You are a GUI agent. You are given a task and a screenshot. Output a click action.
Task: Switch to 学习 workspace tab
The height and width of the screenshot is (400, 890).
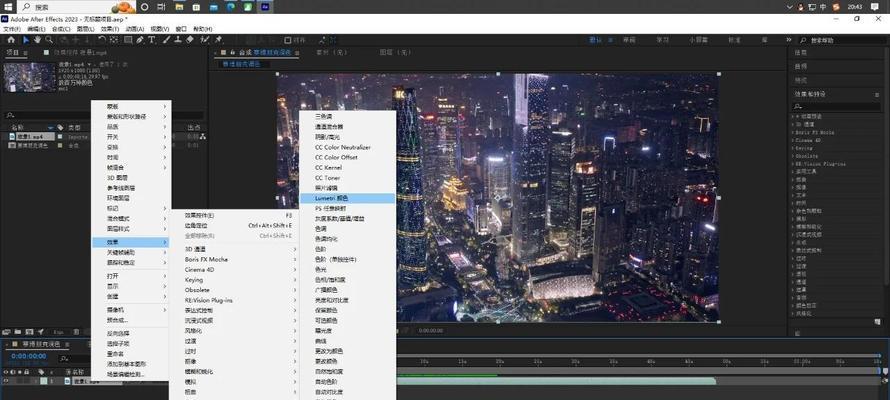[662, 40]
